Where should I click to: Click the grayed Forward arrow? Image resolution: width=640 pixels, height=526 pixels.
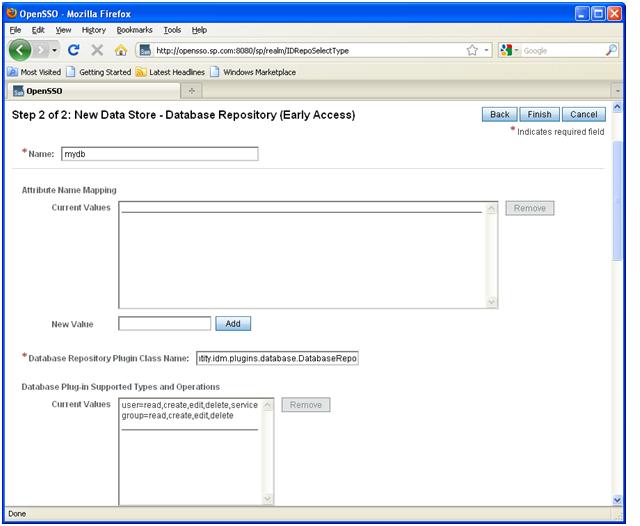tap(41, 50)
